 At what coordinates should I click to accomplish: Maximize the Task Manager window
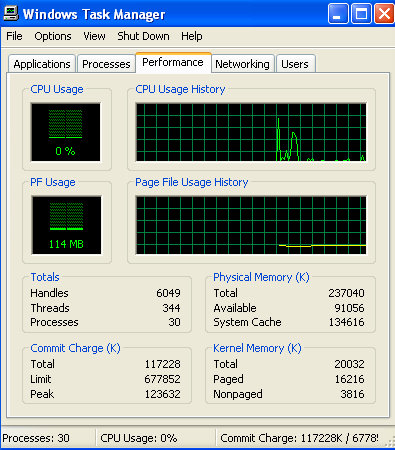[x=361, y=14]
